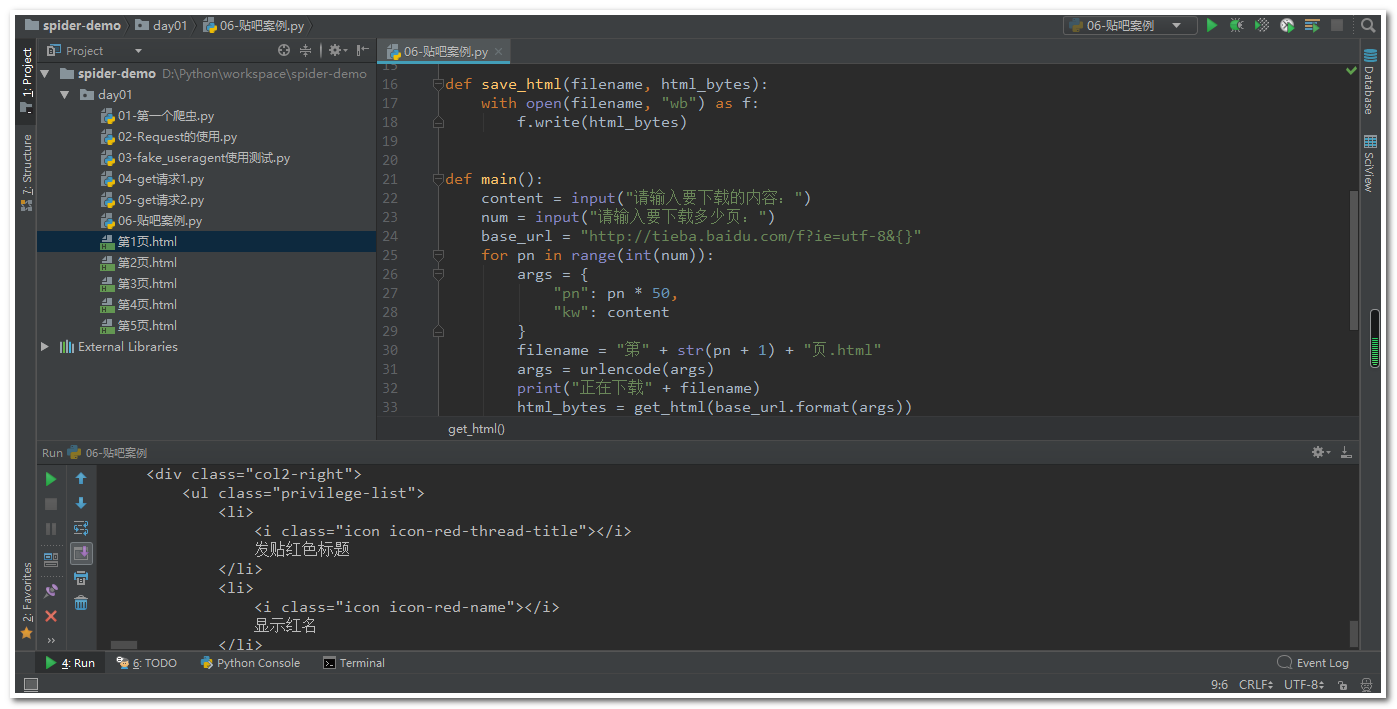The height and width of the screenshot is (709, 1397).
Task: Change file encoding UTF-8 in status bar
Action: [1304, 685]
